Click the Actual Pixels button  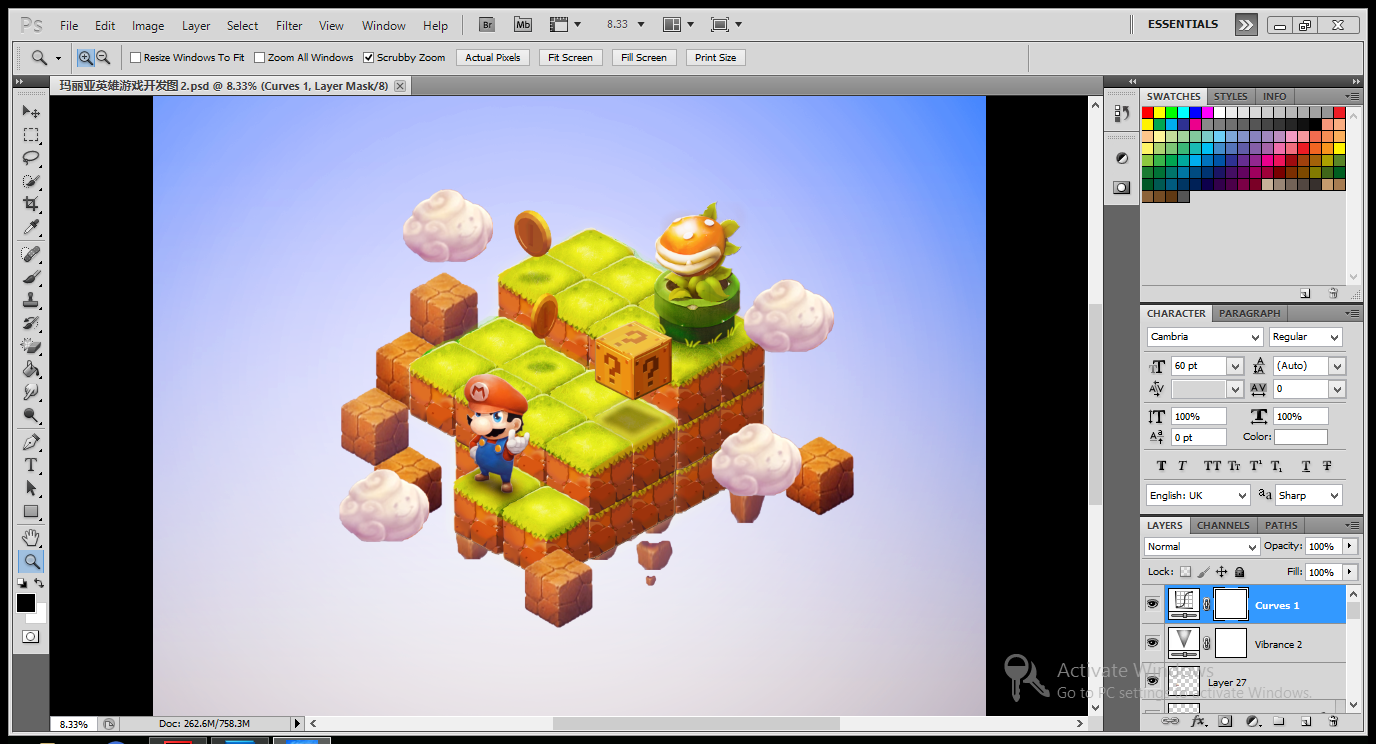coord(493,58)
